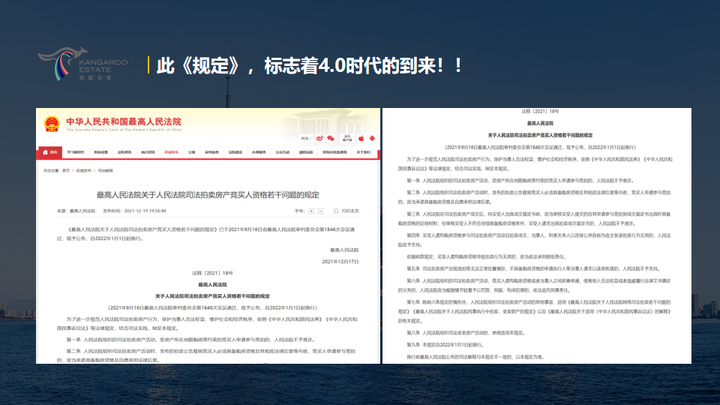This screenshot has width=720, height=405.
Task: Click the home icon in red 首页 tab
Action: (x=45, y=152)
